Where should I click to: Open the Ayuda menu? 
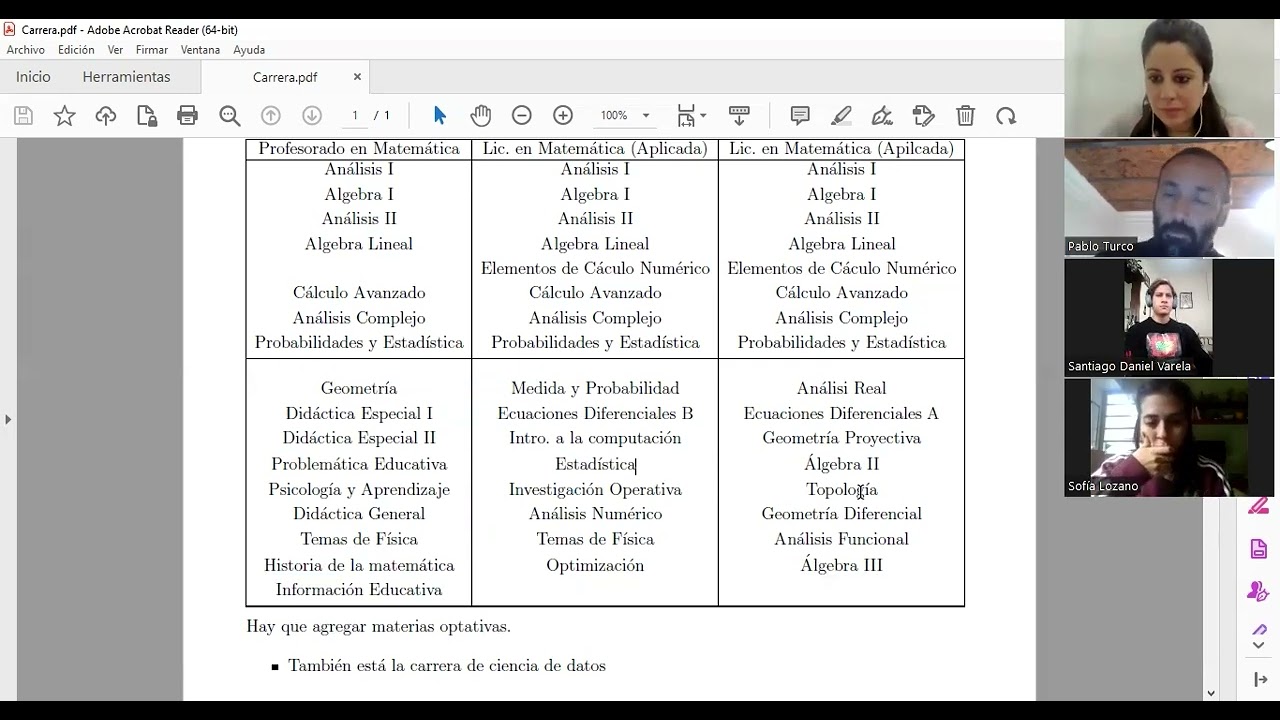[x=249, y=50]
